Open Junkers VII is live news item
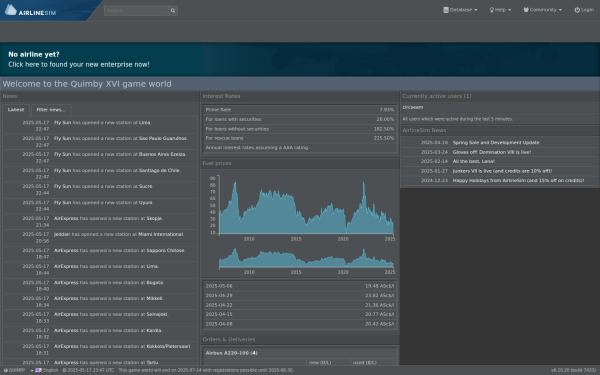The image size is (600, 375). pos(502,171)
